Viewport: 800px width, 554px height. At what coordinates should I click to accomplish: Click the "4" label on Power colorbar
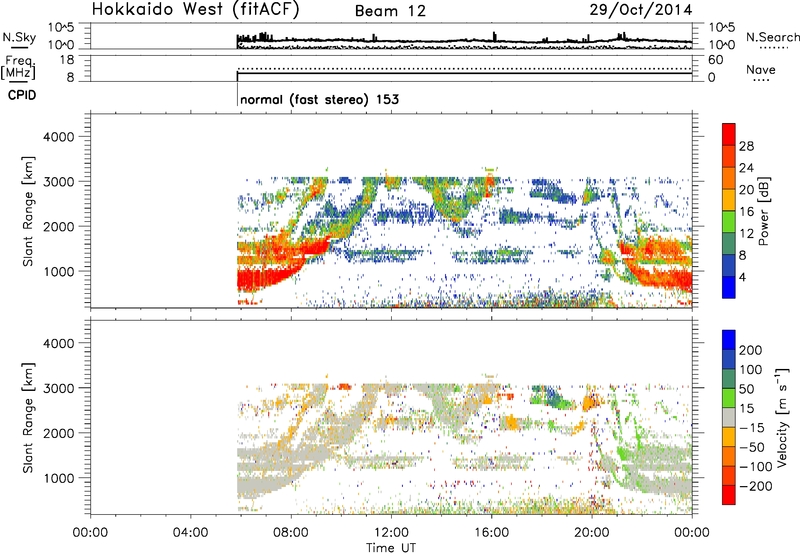[x=742, y=278]
